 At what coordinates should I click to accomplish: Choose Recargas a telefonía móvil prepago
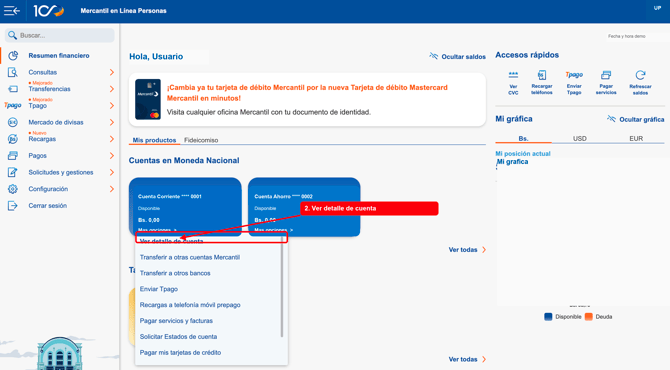tap(190, 305)
